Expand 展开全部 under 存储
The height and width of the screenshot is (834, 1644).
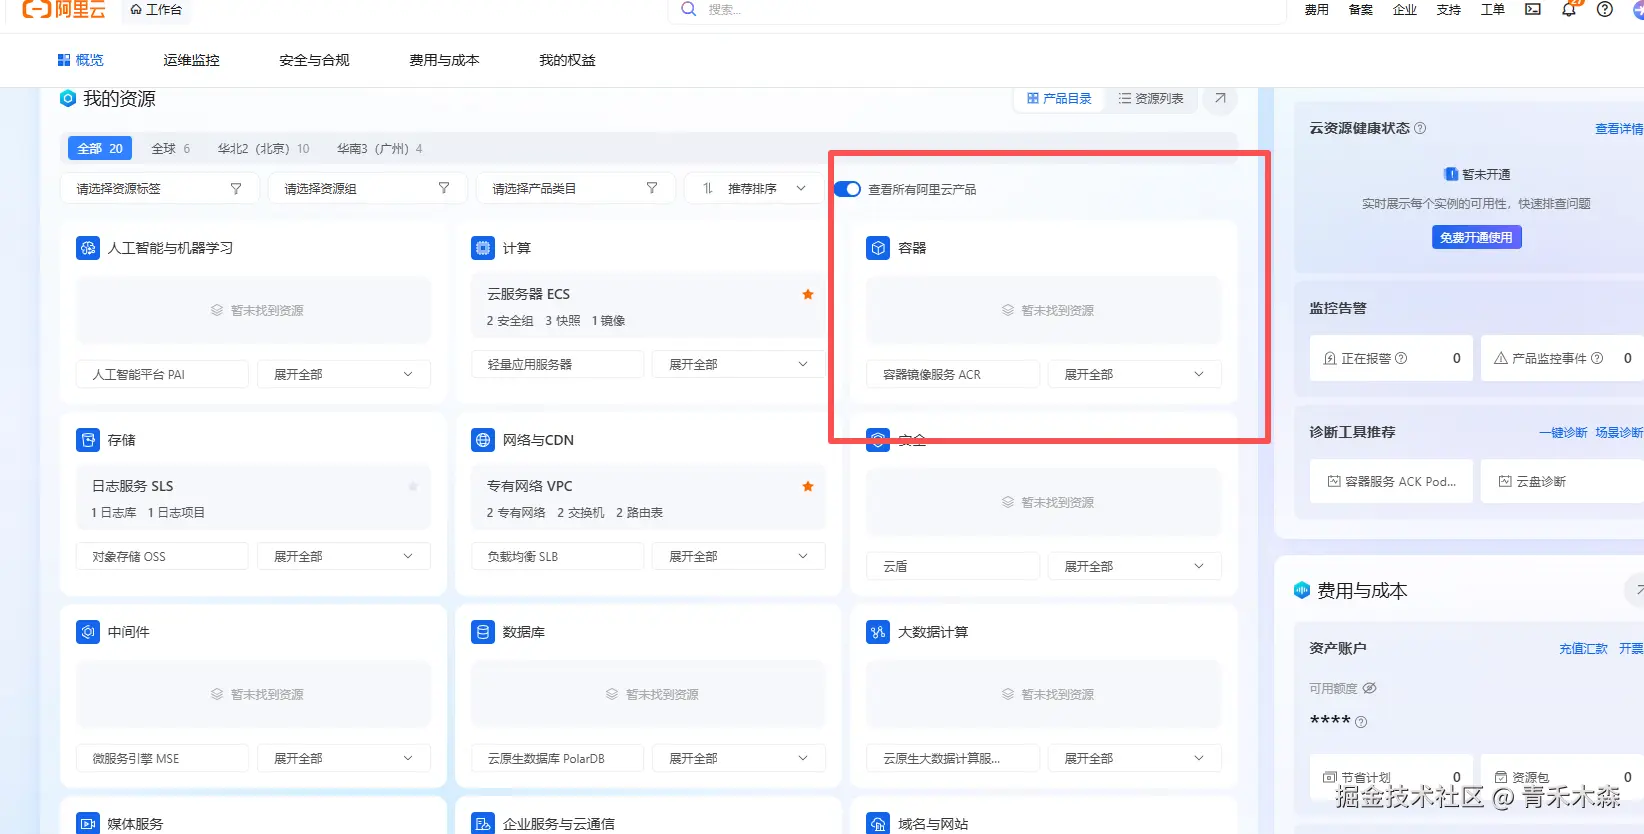pos(344,556)
